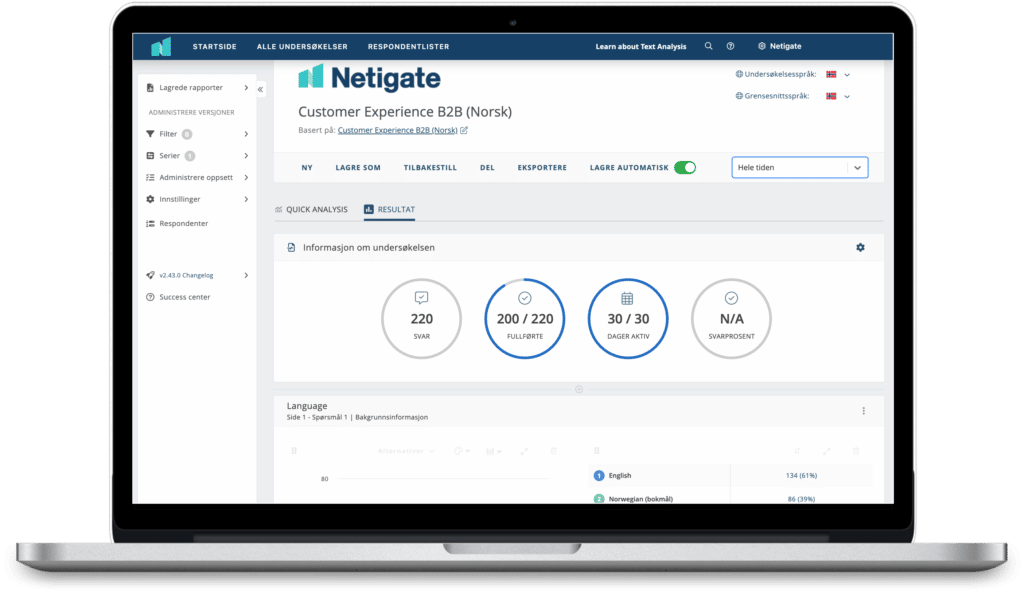Screen dimensions: 1024x593
Task: Expand the Innstillinger chevron
Action: pyautogui.click(x=246, y=199)
